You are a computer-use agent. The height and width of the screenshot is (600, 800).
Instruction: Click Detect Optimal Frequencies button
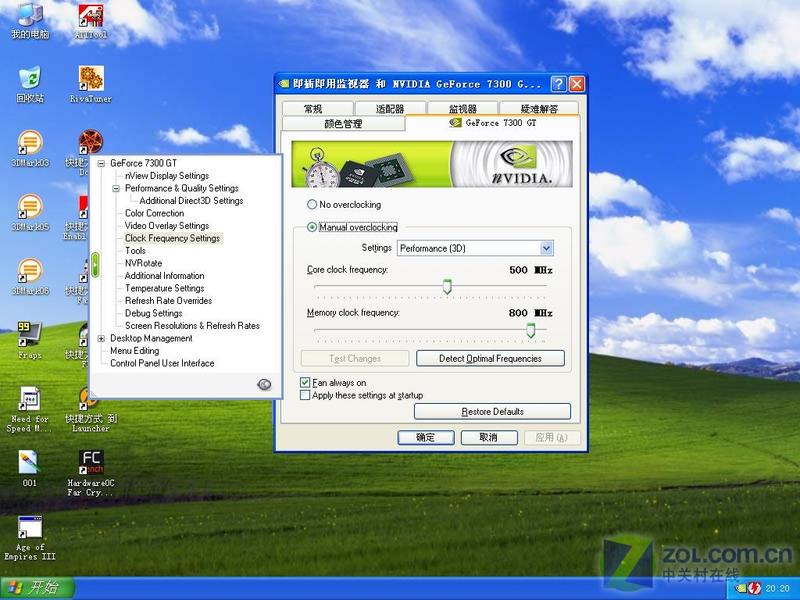[490, 358]
